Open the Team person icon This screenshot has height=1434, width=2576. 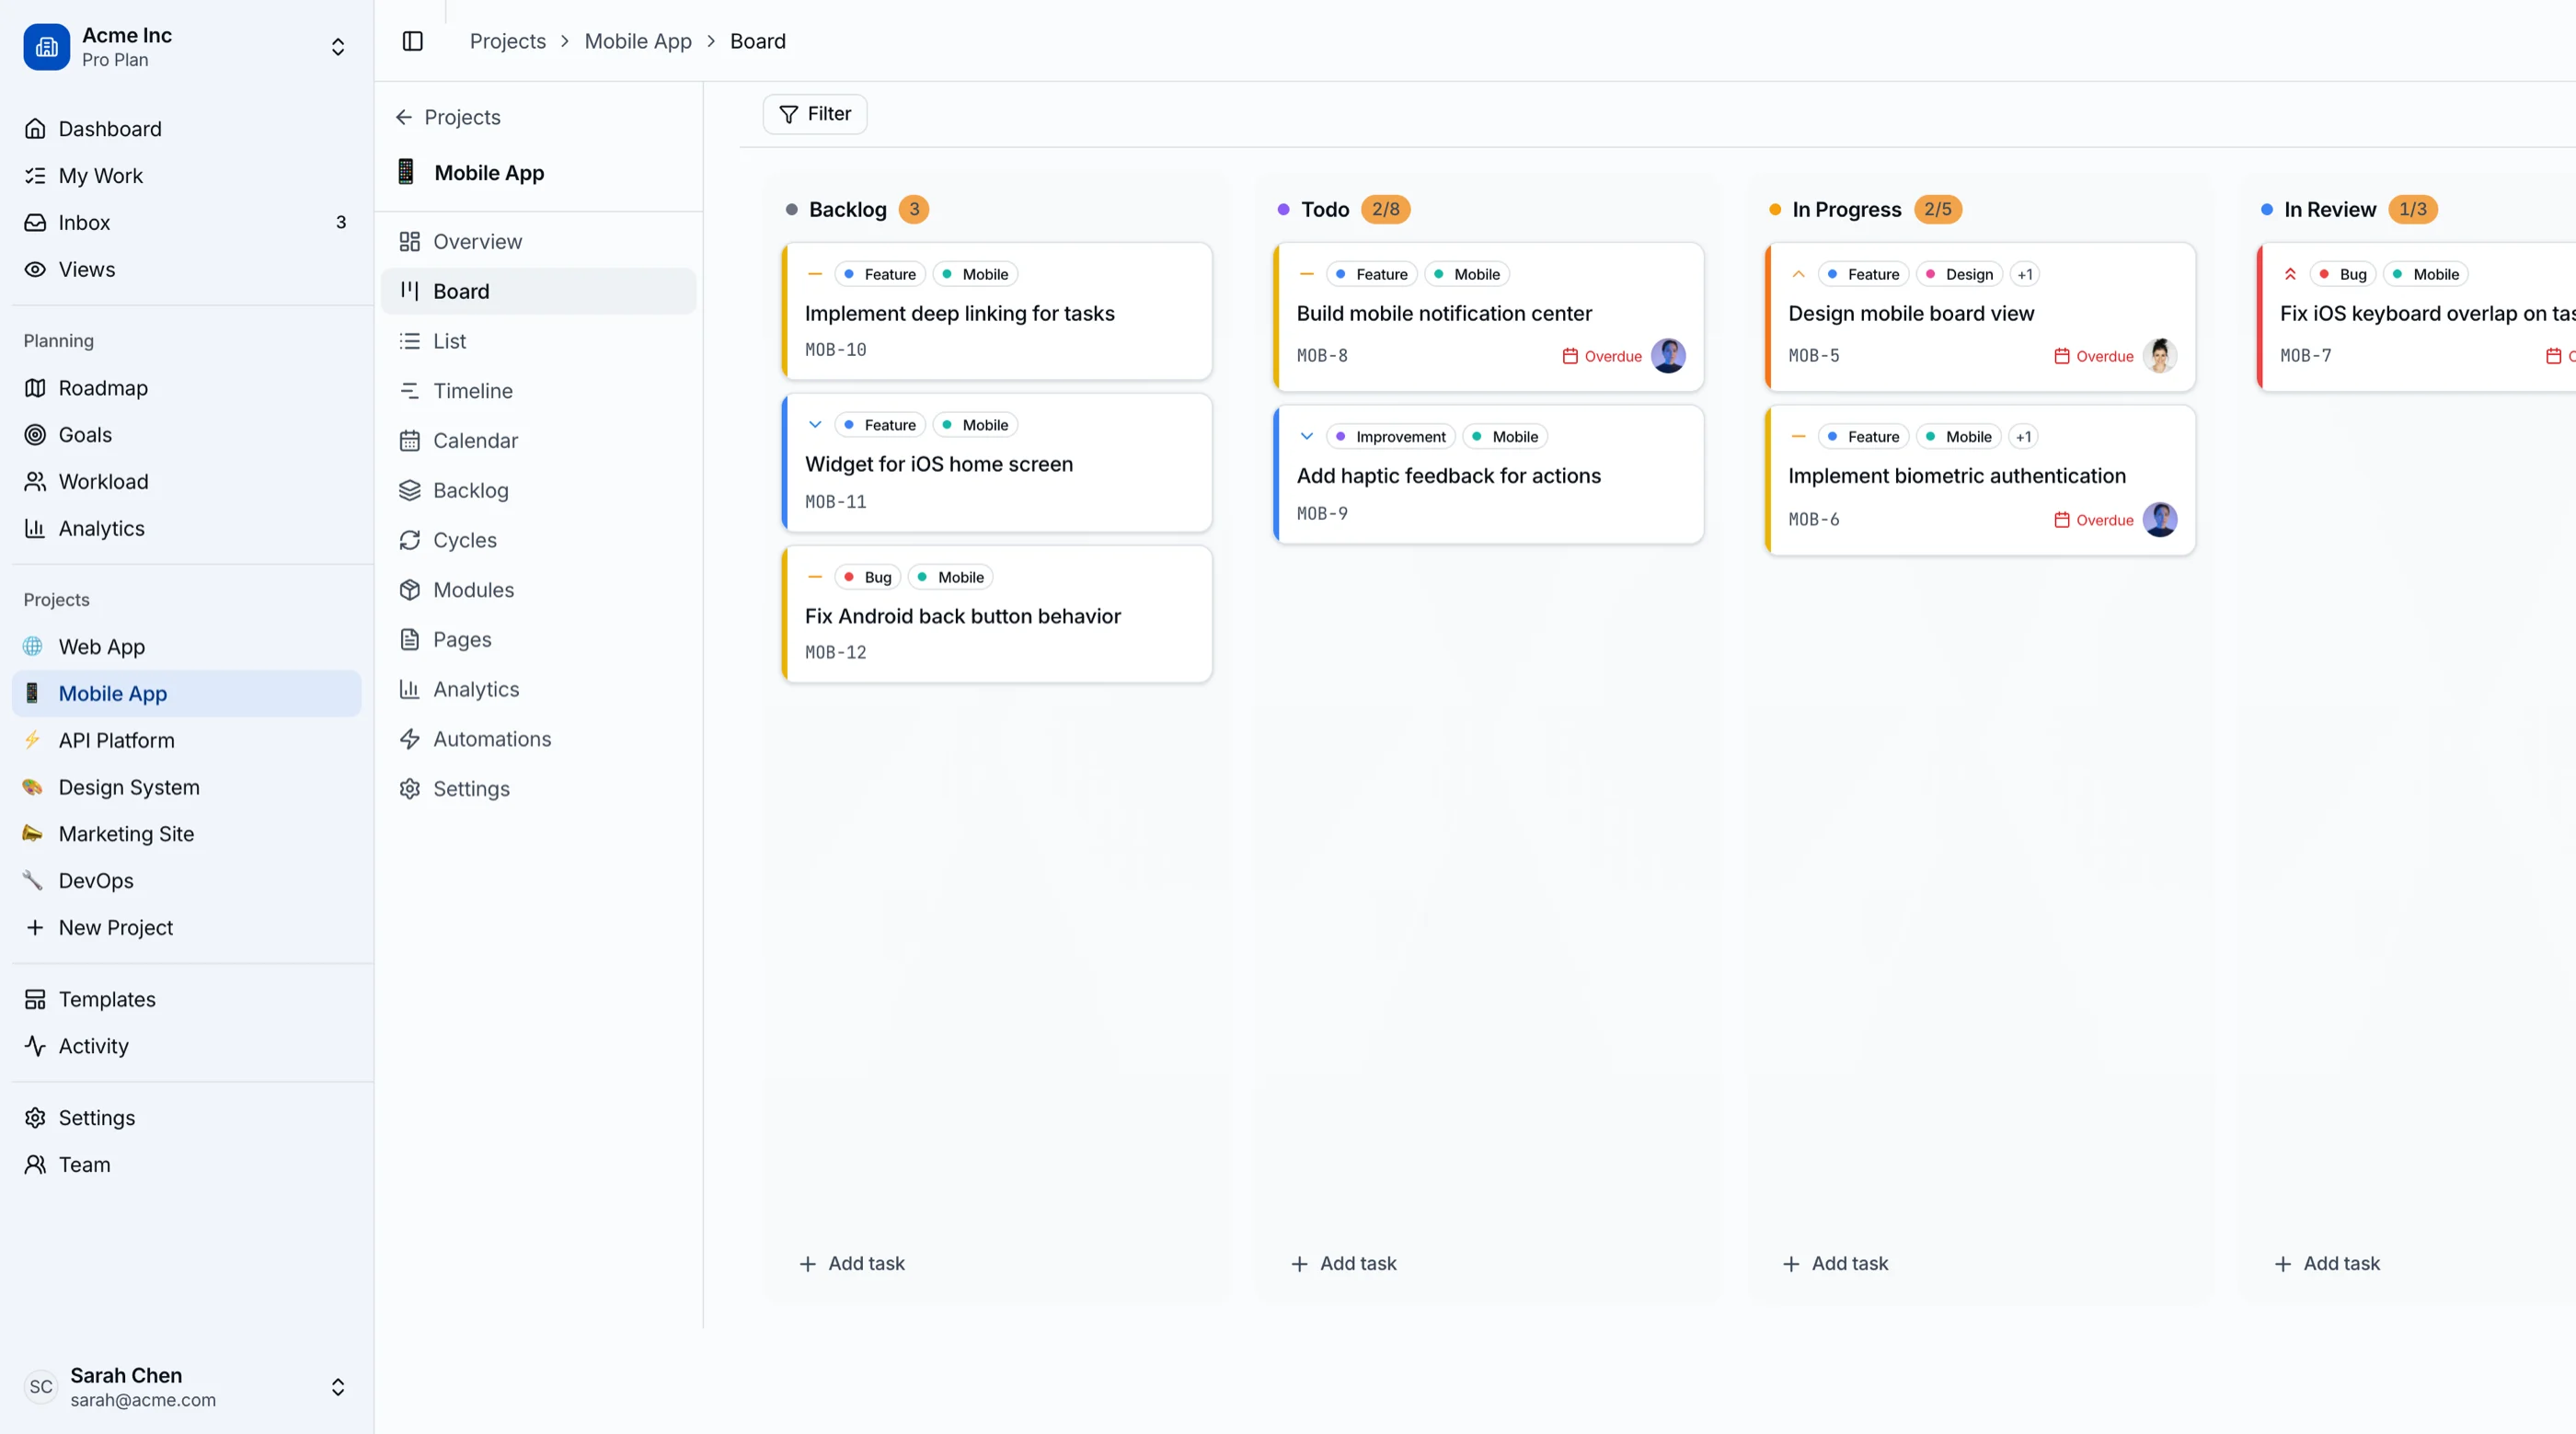tap(35, 1165)
